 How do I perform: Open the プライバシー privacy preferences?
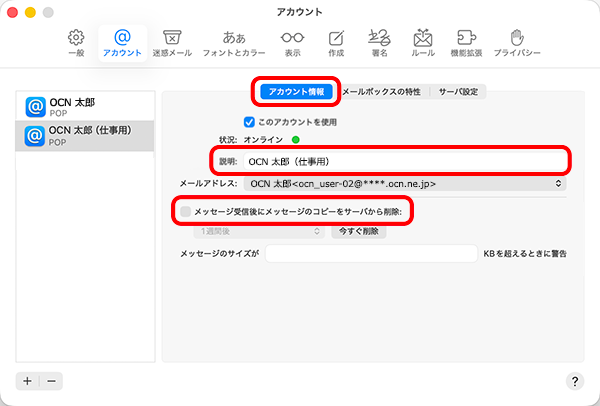530,42
